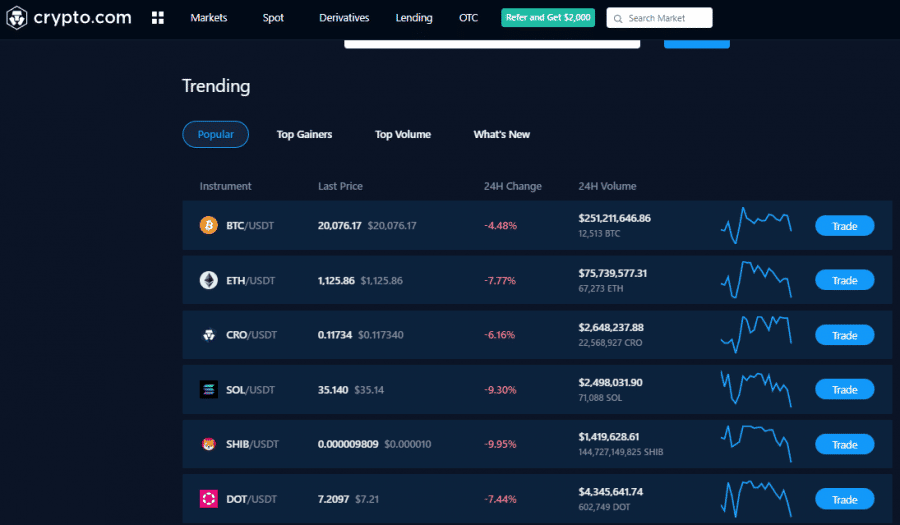Show the What's New tab
Image resolution: width=900 pixels, height=525 pixels.
502,134
